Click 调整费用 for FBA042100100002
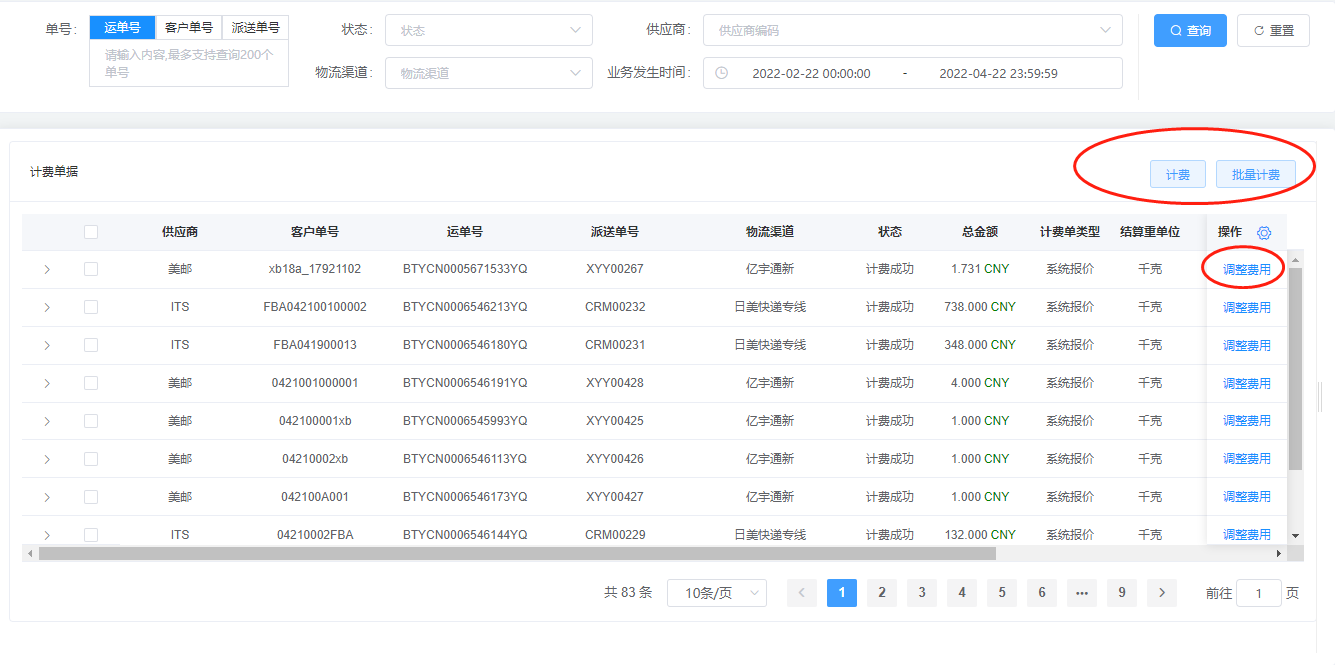Viewport: 1335px width, 665px height. click(1247, 307)
